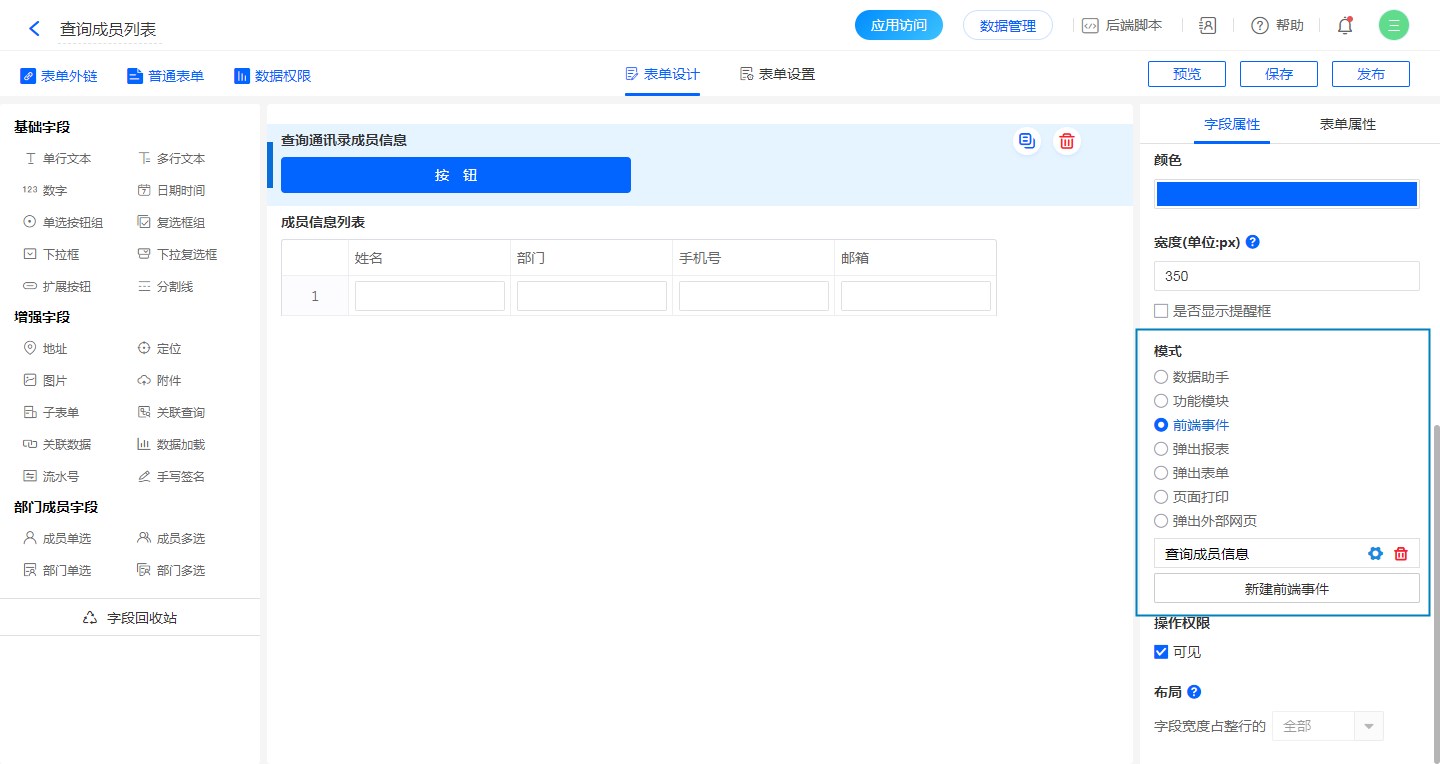Open settings gear for 查询成员信息 event
The height and width of the screenshot is (764, 1440).
coord(1375,553)
